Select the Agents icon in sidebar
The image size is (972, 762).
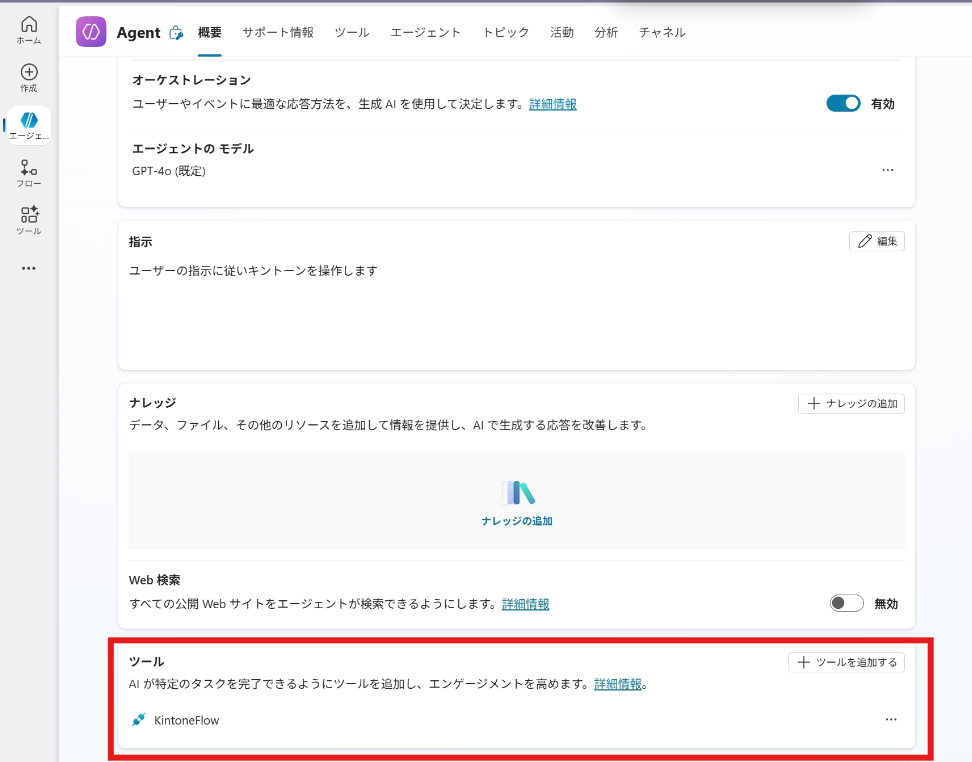(29, 121)
